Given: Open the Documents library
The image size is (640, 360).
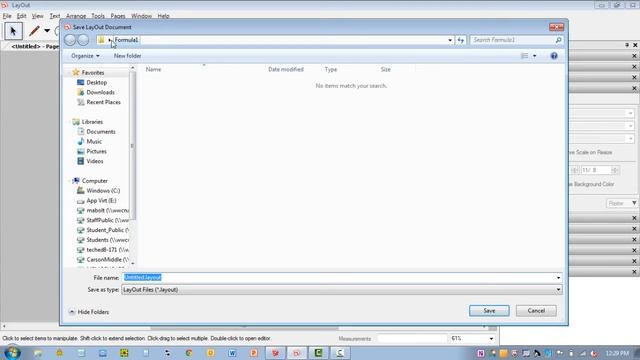Looking at the screenshot, I should click(101, 131).
